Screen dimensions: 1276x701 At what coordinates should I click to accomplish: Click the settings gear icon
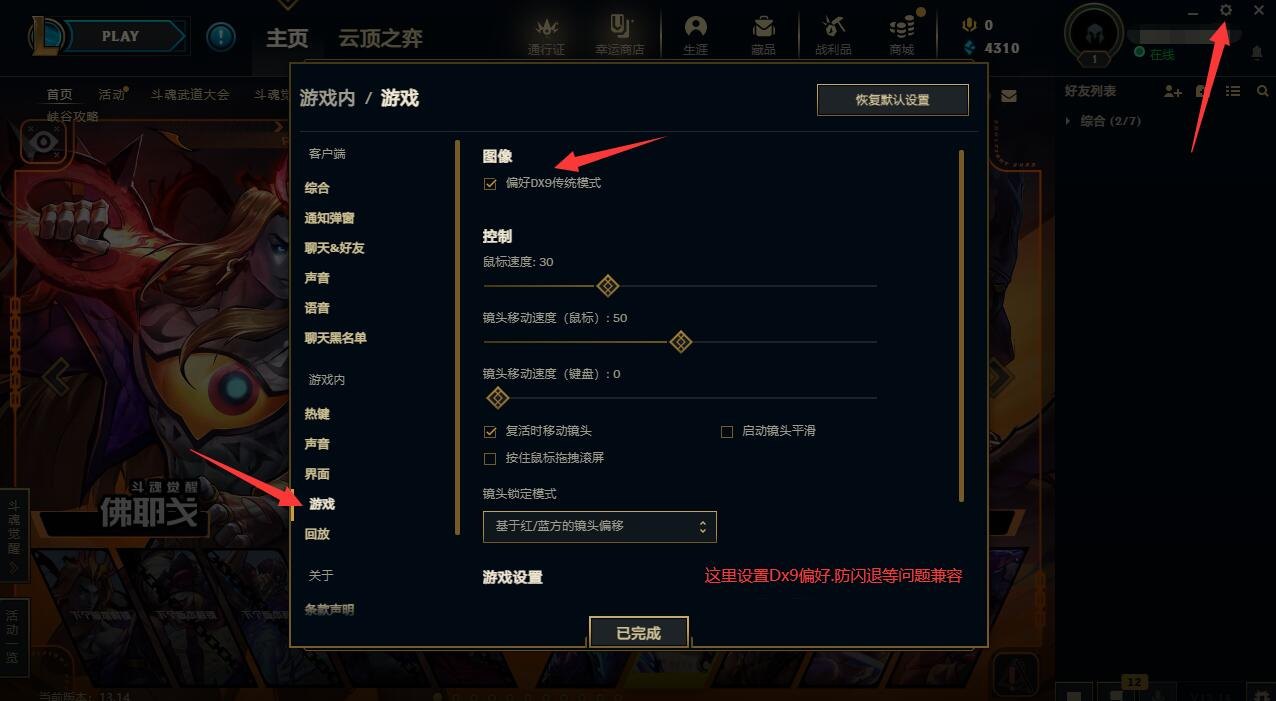tap(1226, 10)
